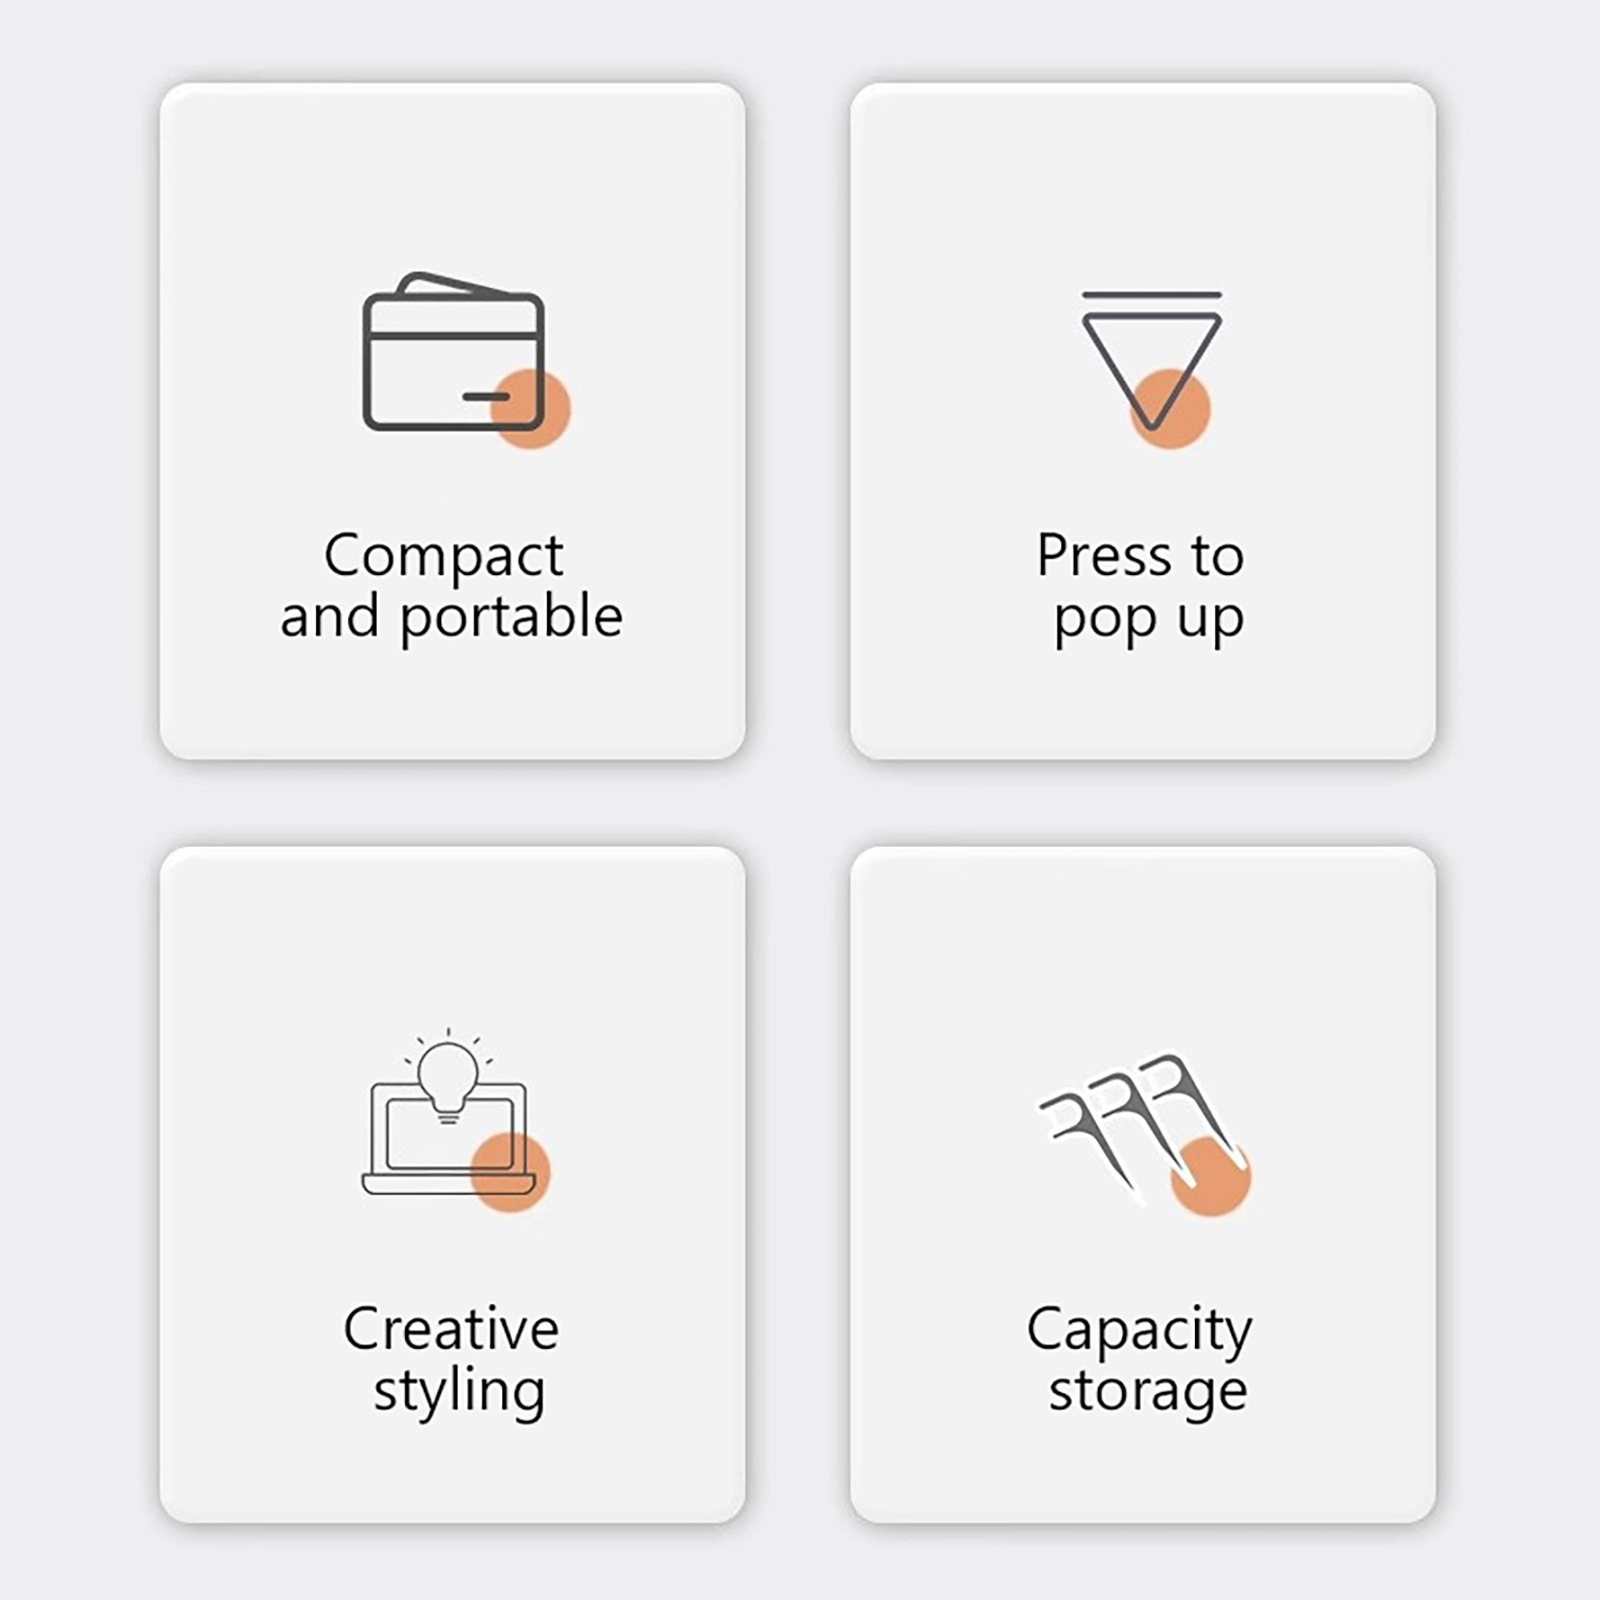Open the Press to pop up card
Screen dimensions: 1600x1600
click(1143, 421)
